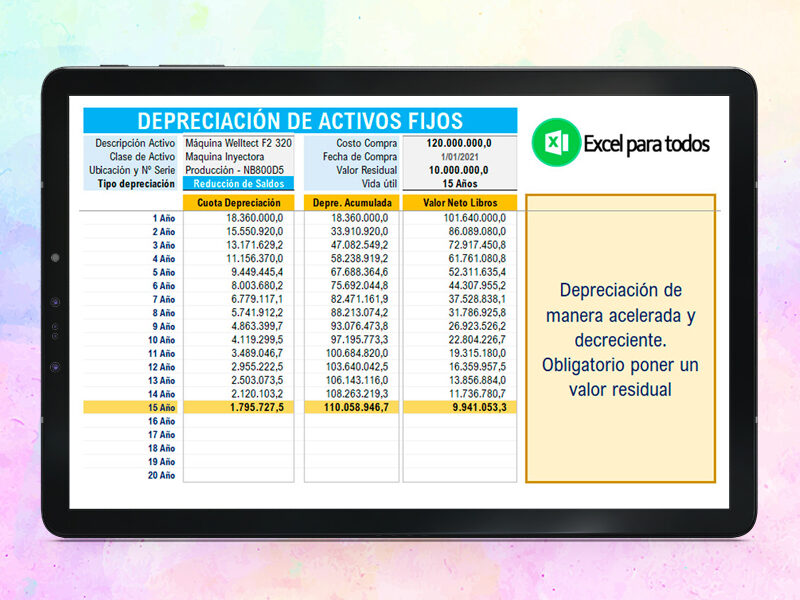
Task: Click the Valor Residual value 10.000.000,0
Action: pyautogui.click(x=459, y=170)
